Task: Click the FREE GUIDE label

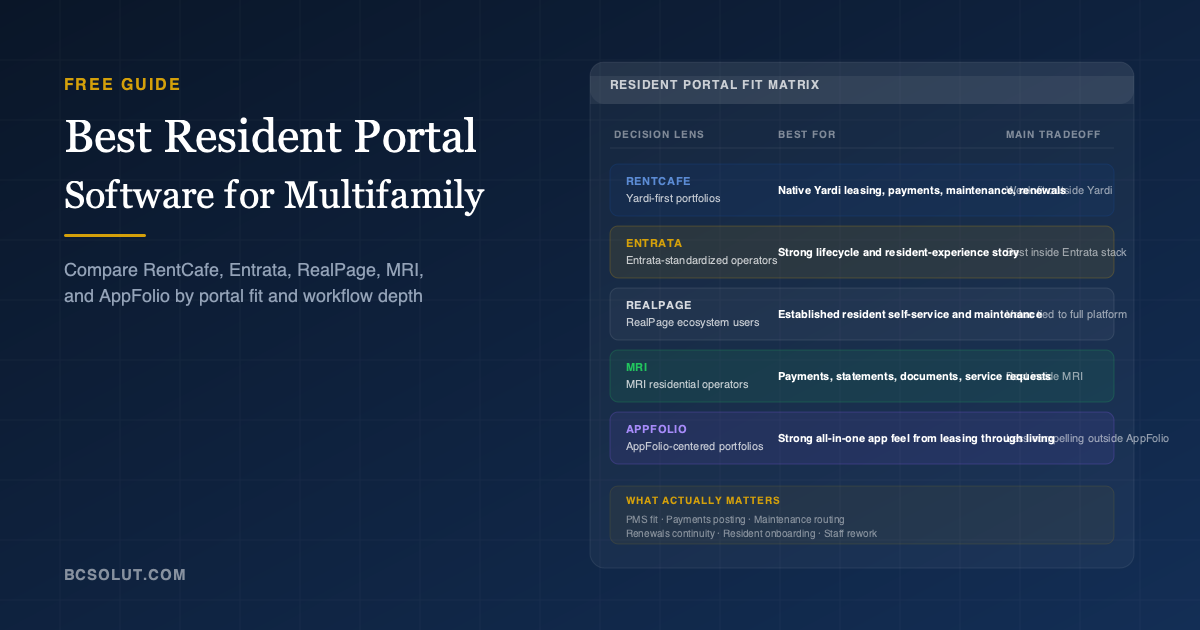Action: tap(122, 85)
